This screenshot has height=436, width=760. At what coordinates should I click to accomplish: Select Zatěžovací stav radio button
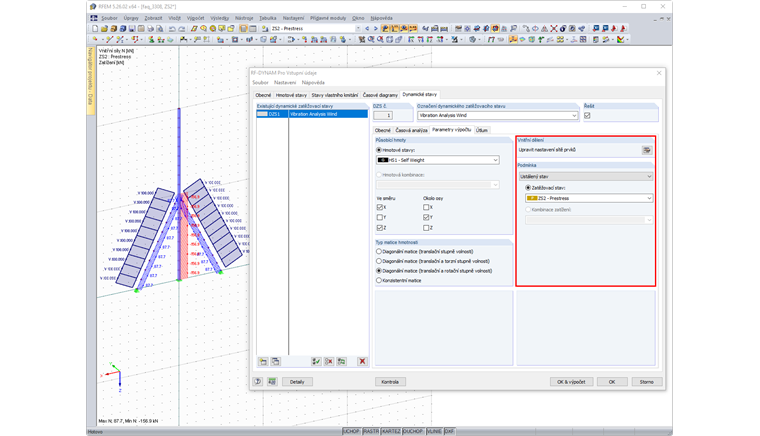coord(528,187)
